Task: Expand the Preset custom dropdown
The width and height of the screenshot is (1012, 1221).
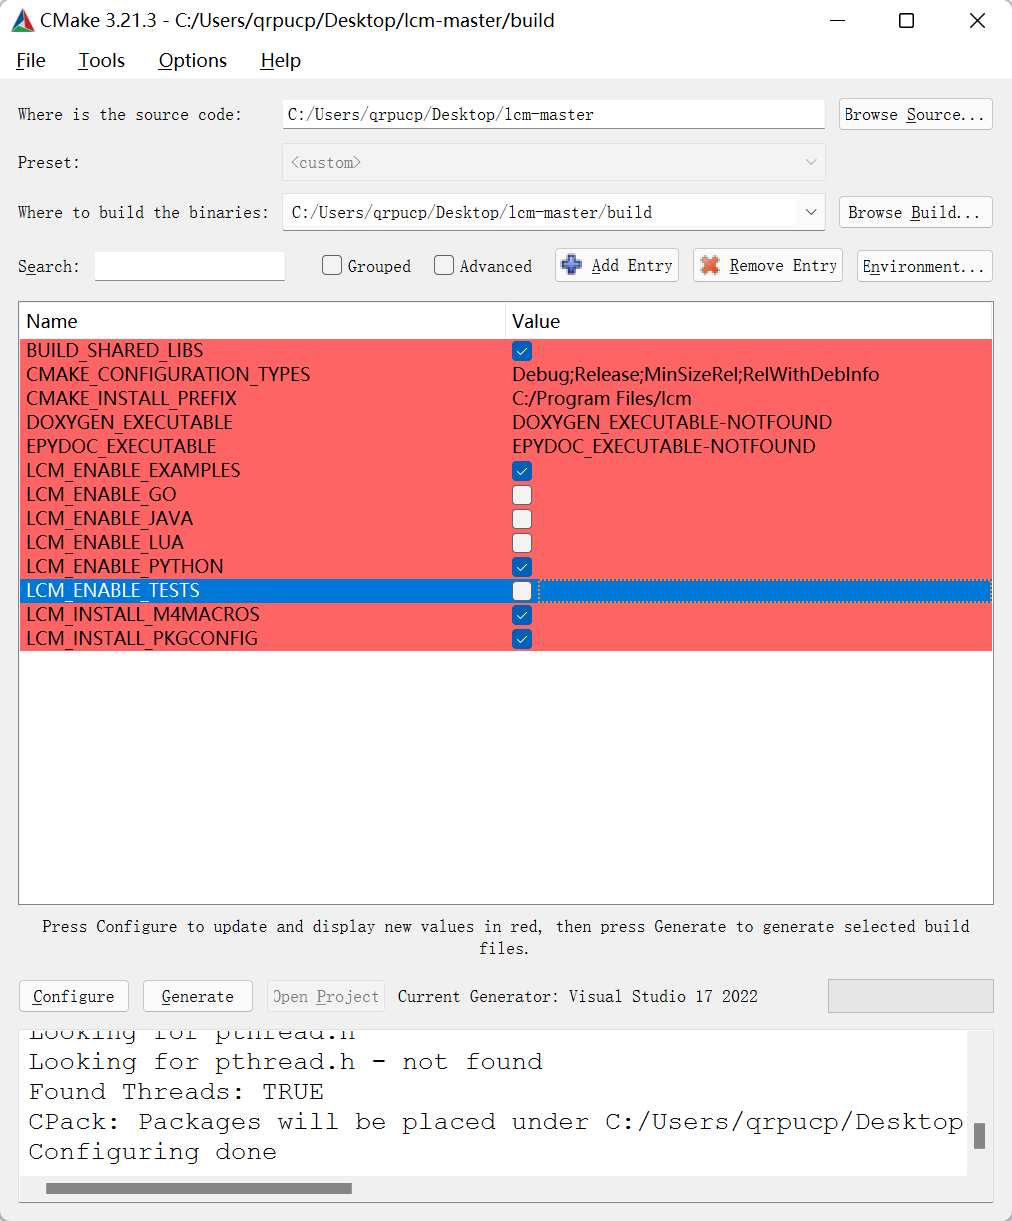Action: pyautogui.click(x=554, y=162)
